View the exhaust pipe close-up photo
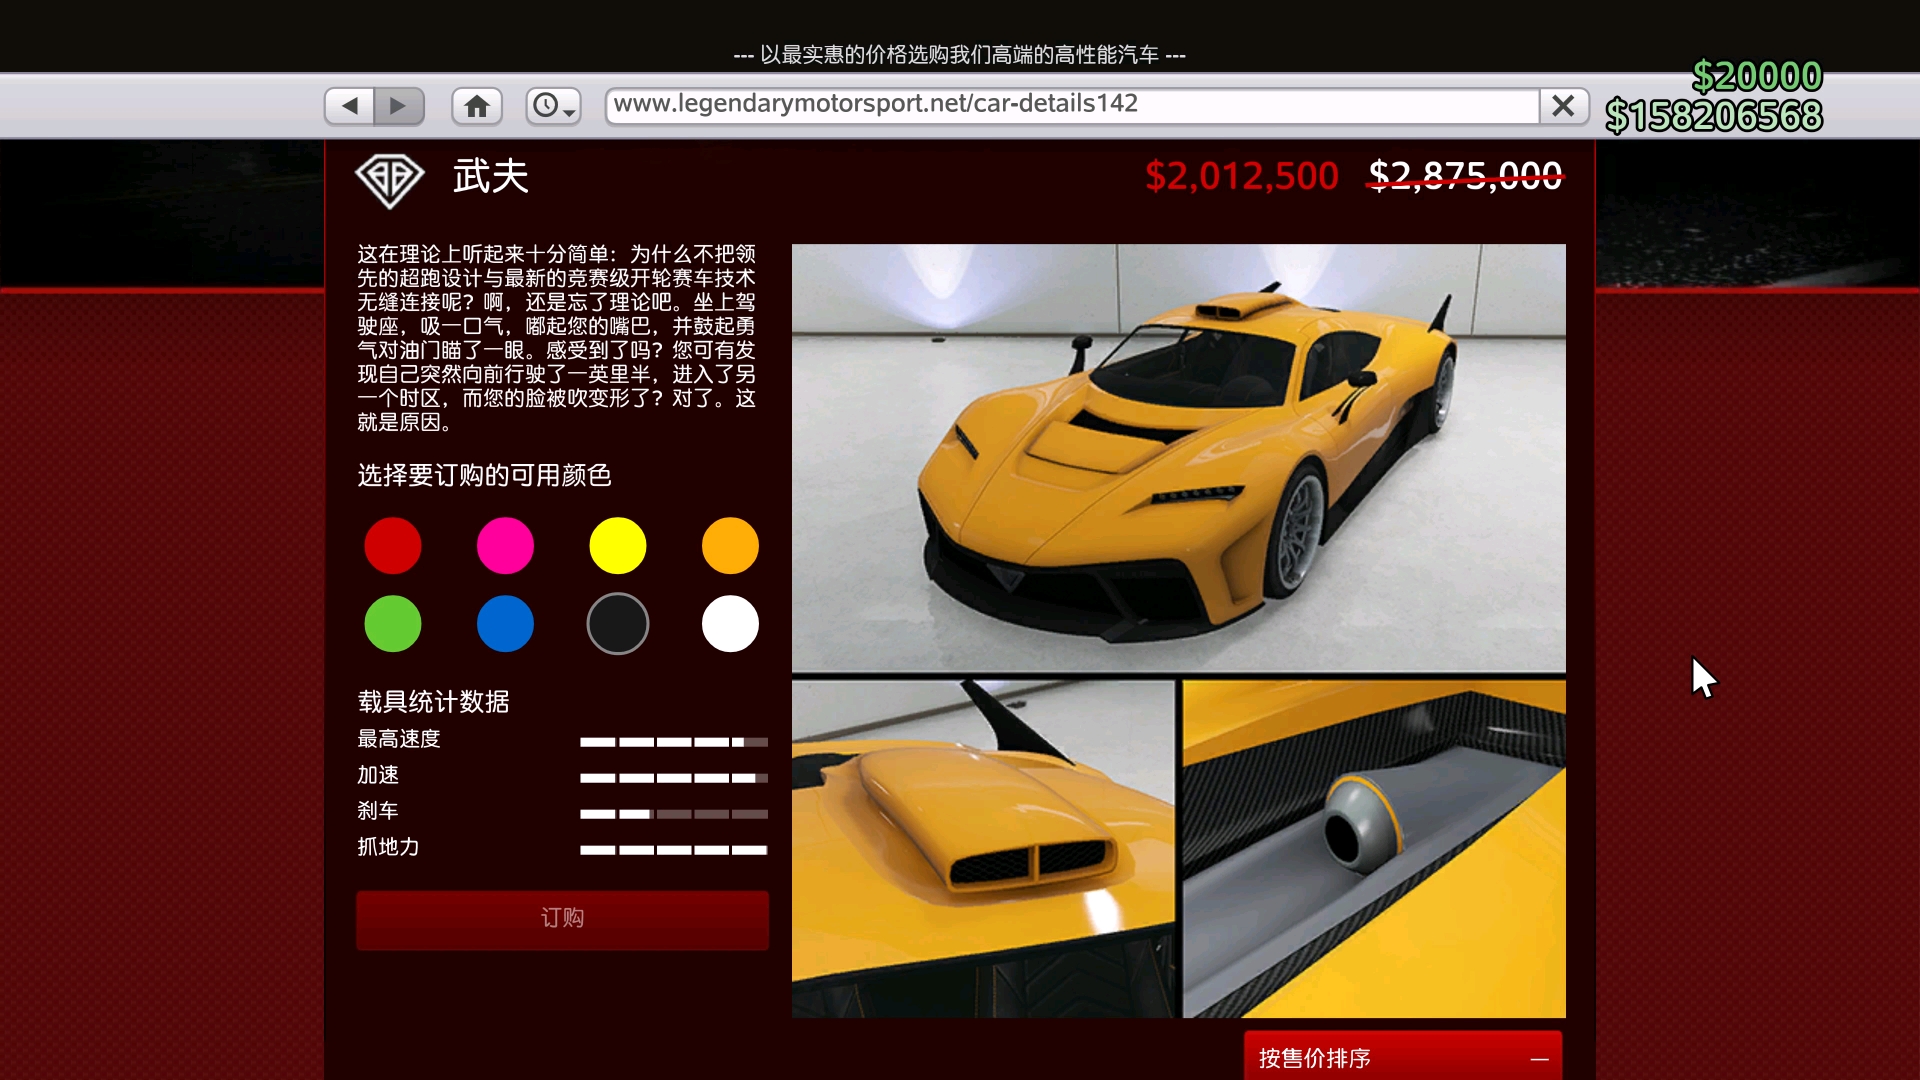The image size is (1920, 1080). pos(1374,849)
